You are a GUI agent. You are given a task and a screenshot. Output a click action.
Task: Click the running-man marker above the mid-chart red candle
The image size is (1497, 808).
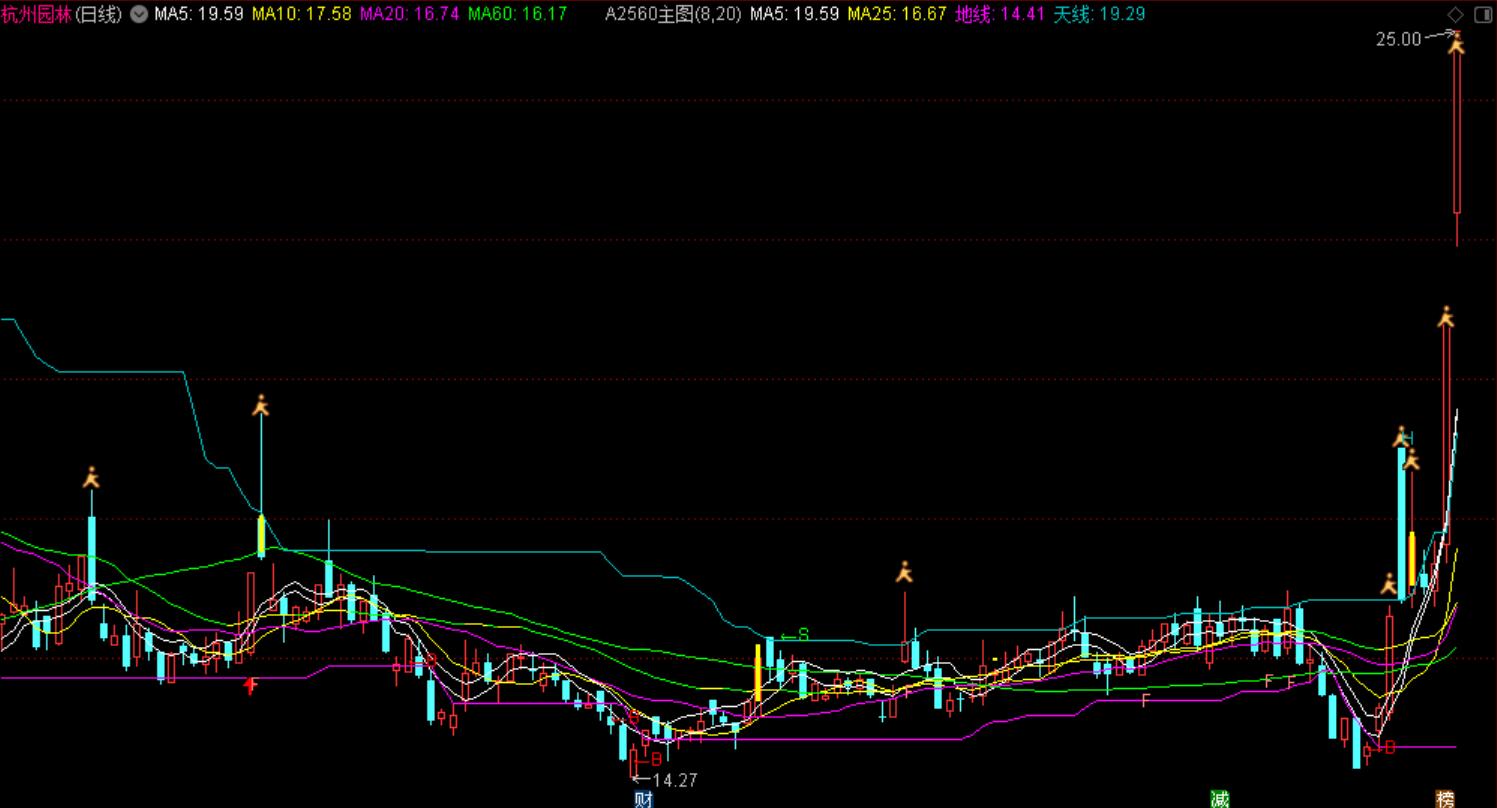pyautogui.click(x=904, y=572)
